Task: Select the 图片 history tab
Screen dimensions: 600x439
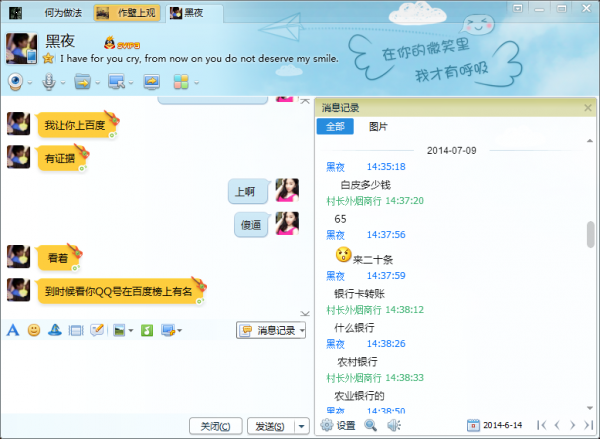Action: (378, 126)
